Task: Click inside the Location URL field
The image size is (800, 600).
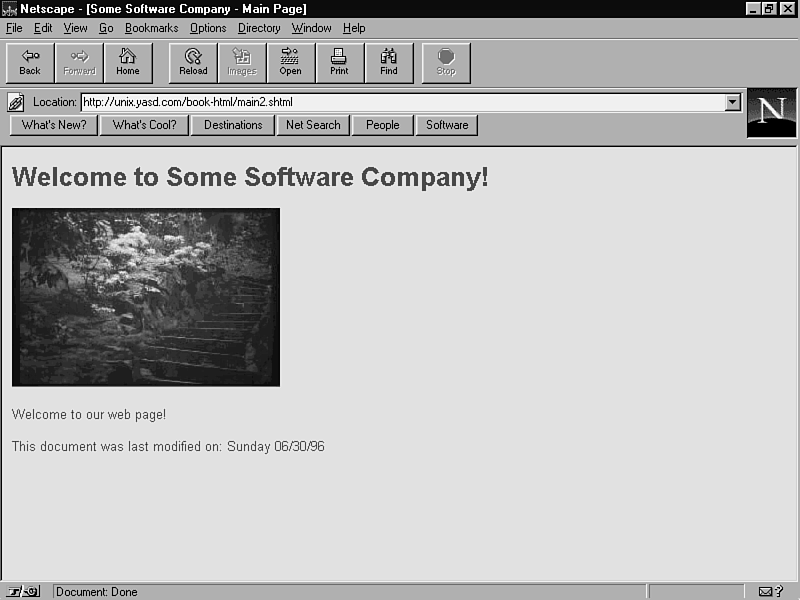Action: click(400, 102)
